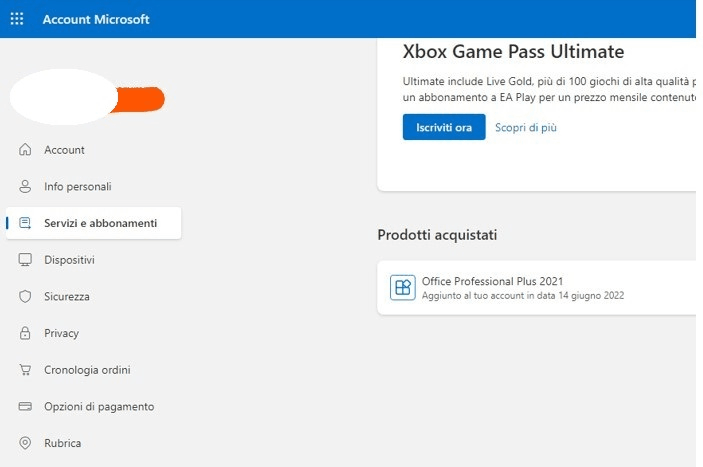Click the shield icon for Sicurezza
703x467 pixels.
pos(25,296)
